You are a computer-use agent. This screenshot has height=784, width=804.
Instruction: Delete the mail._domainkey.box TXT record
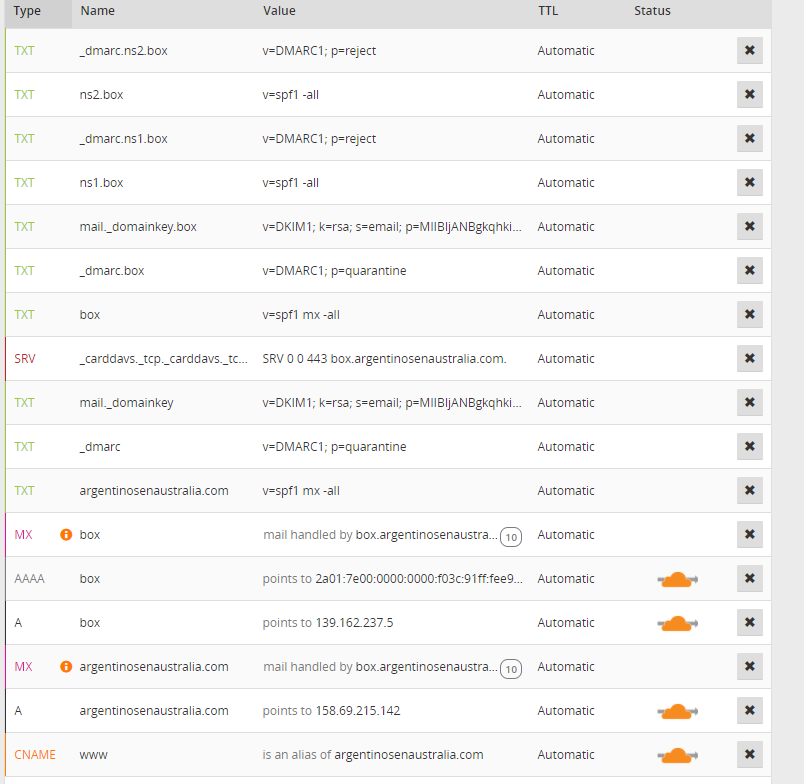750,226
